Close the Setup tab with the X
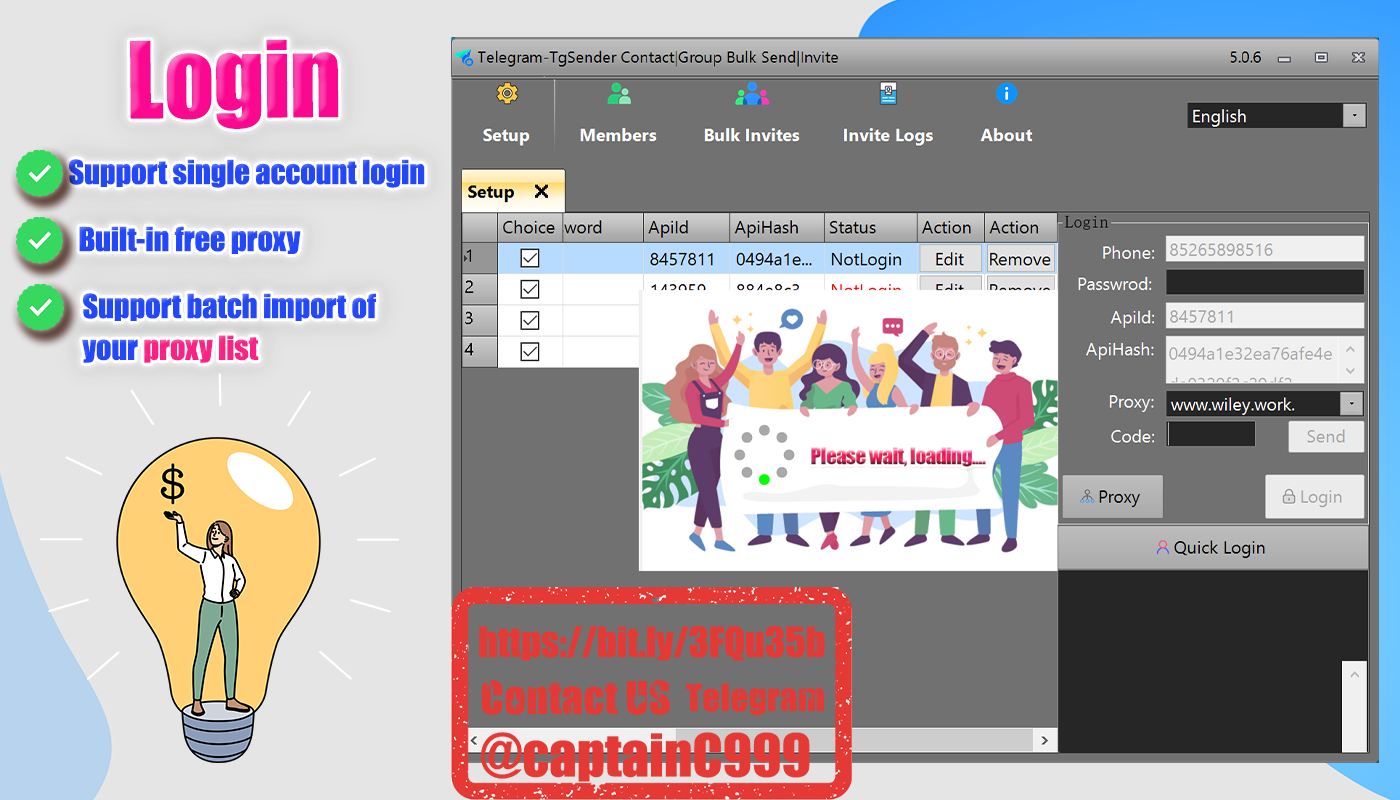Screen dimensions: 1400x800 pyautogui.click(x=540, y=191)
